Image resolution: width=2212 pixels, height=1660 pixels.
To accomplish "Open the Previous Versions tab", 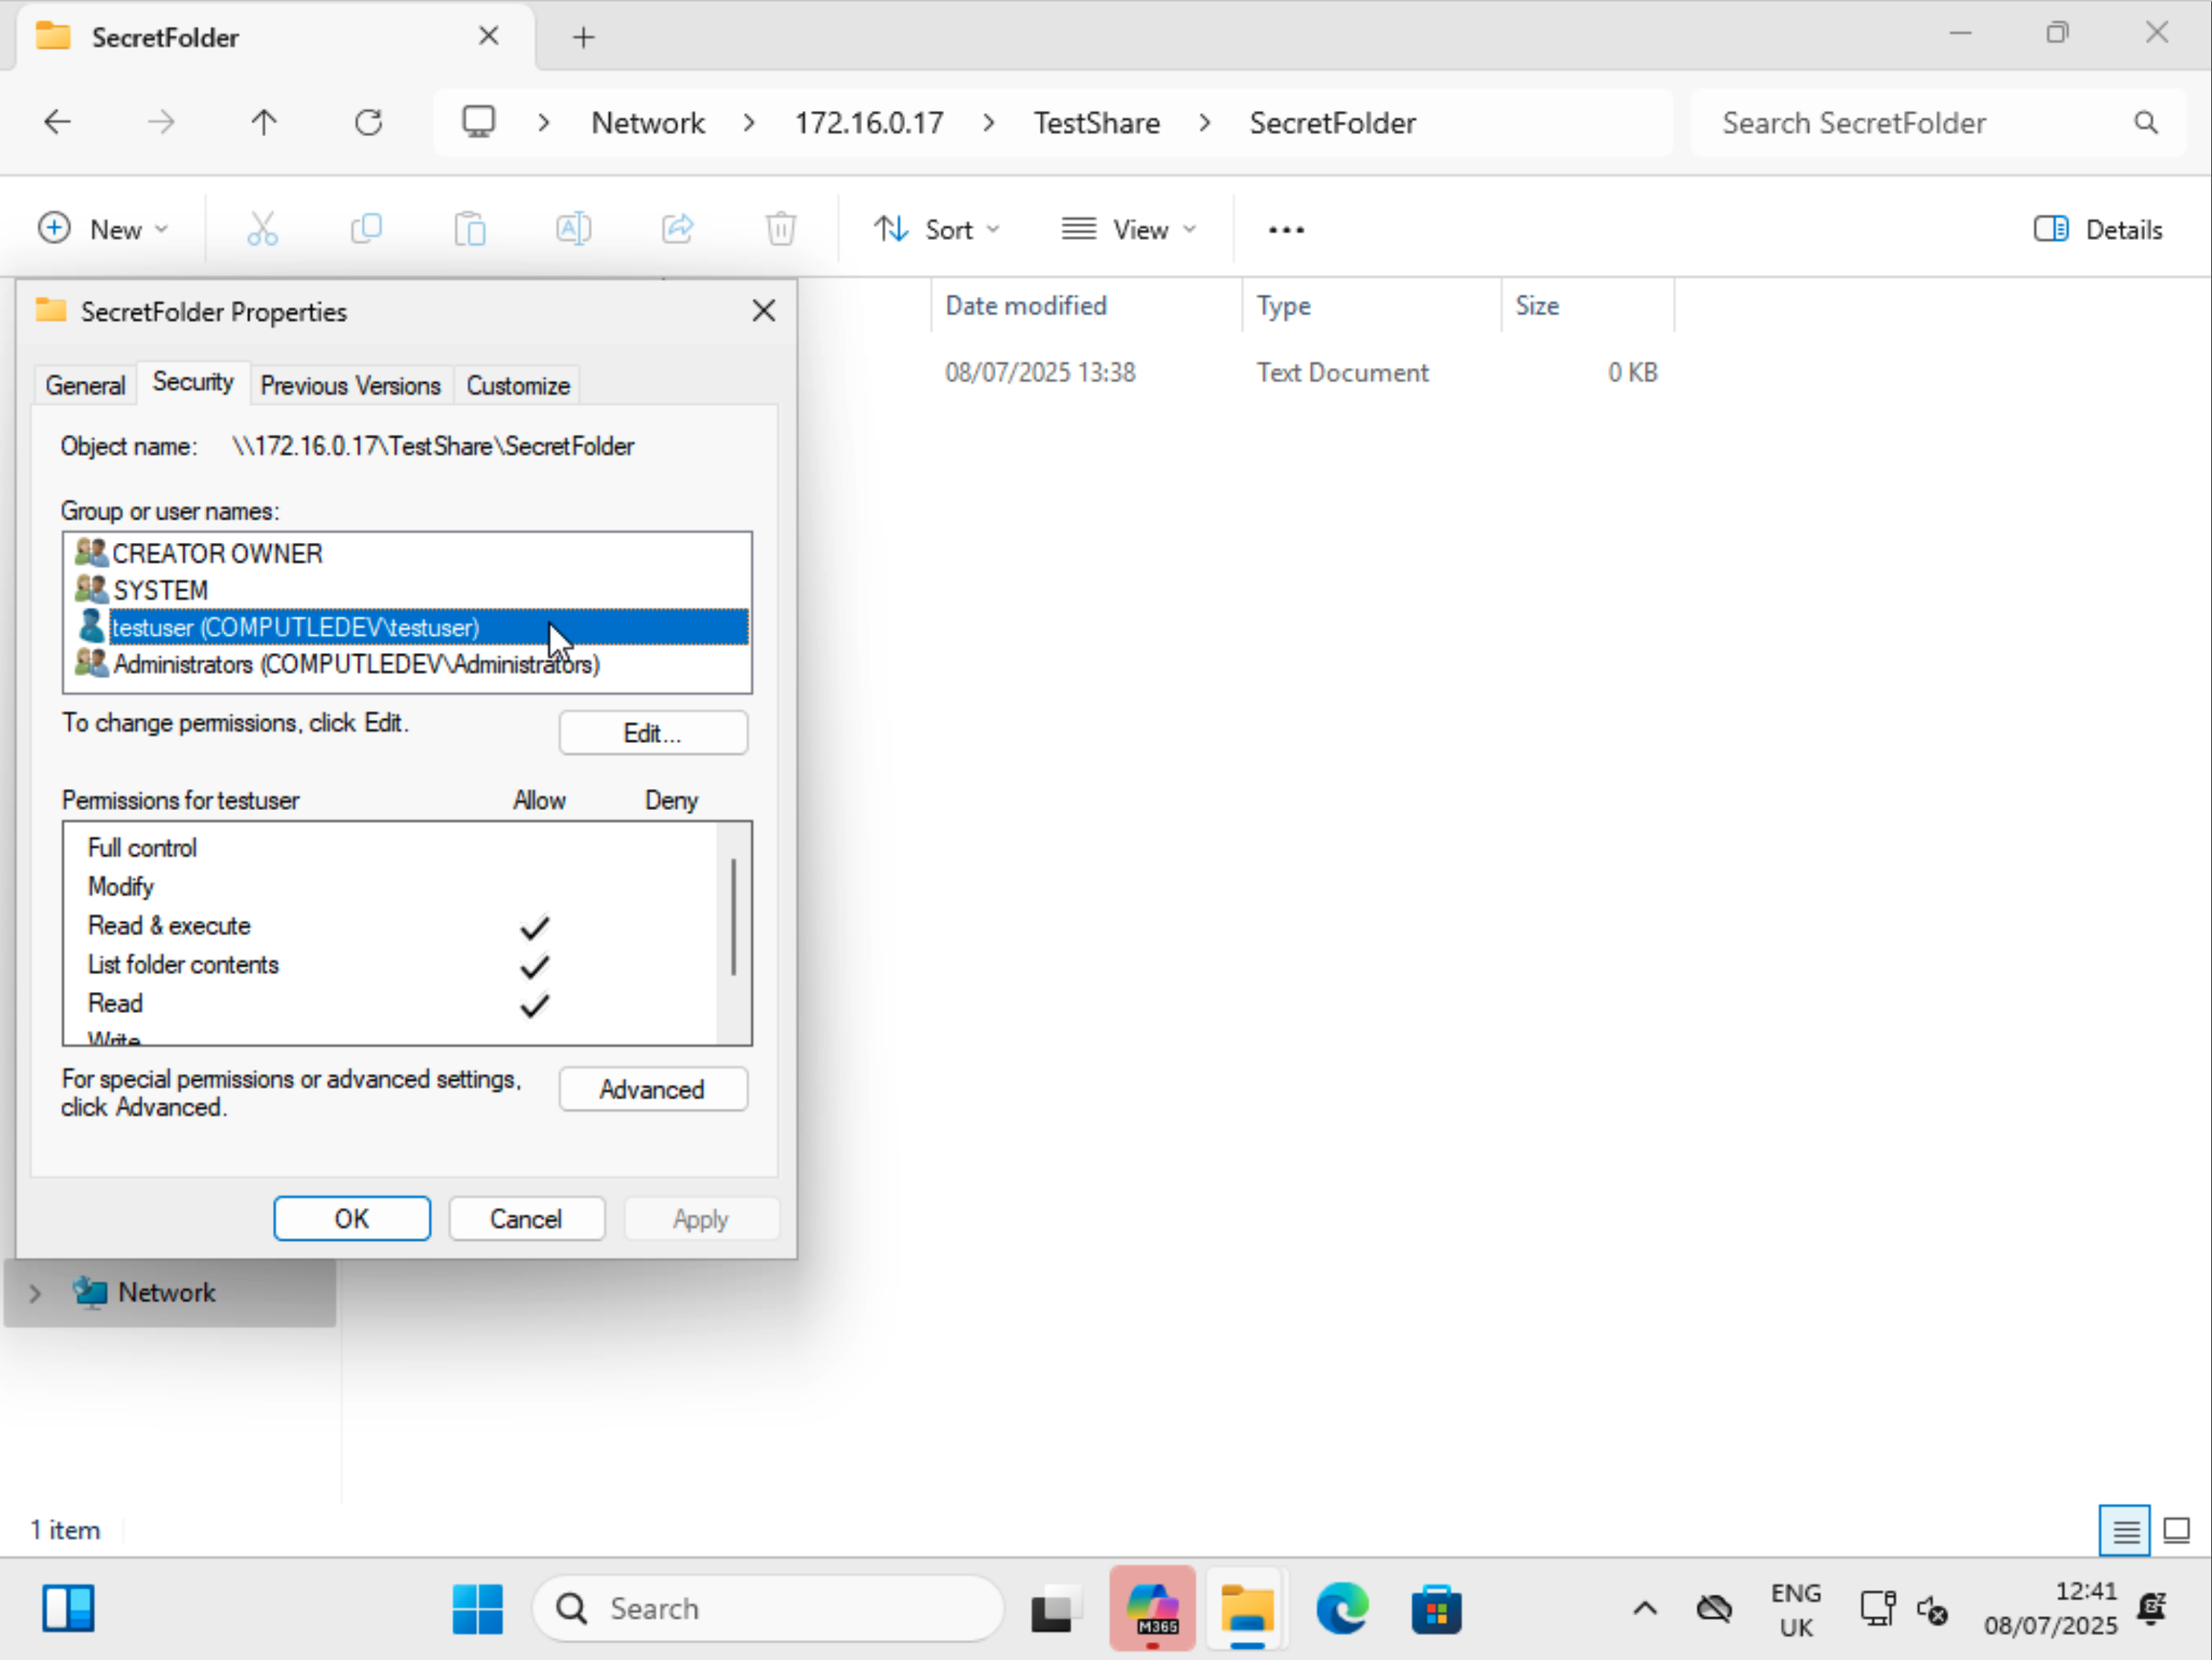I will [350, 386].
